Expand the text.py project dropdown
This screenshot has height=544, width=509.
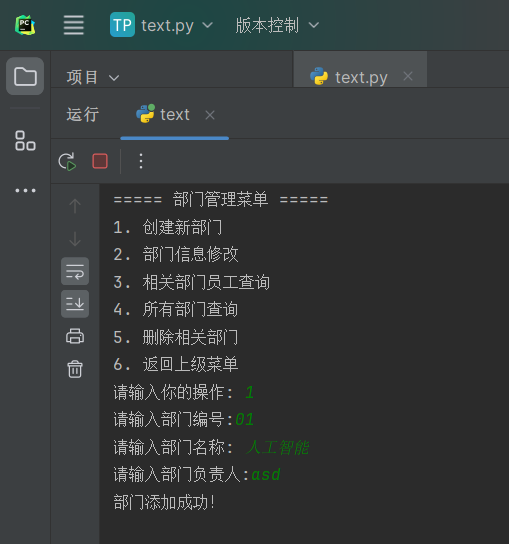click(x=161, y=25)
